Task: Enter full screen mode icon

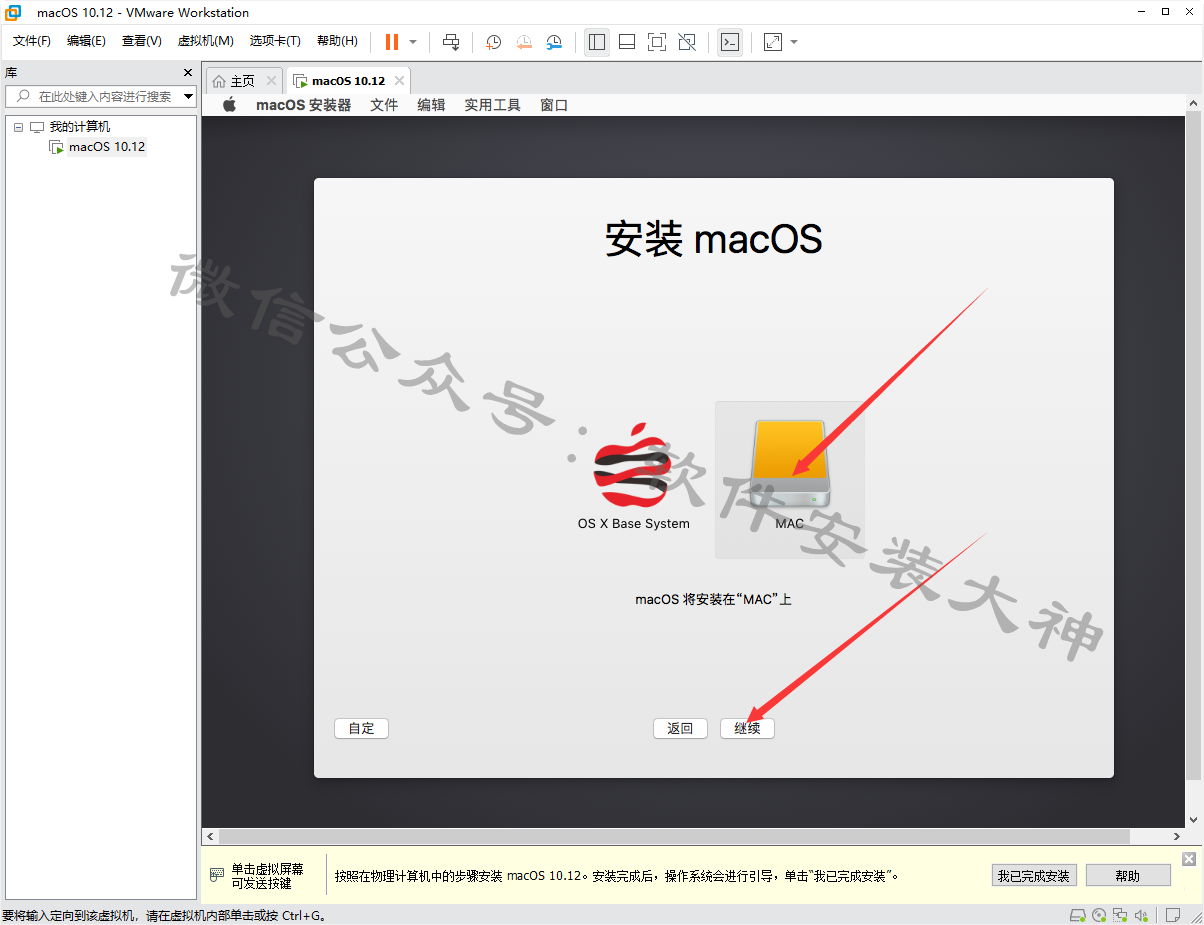Action: pyautogui.click(x=657, y=42)
